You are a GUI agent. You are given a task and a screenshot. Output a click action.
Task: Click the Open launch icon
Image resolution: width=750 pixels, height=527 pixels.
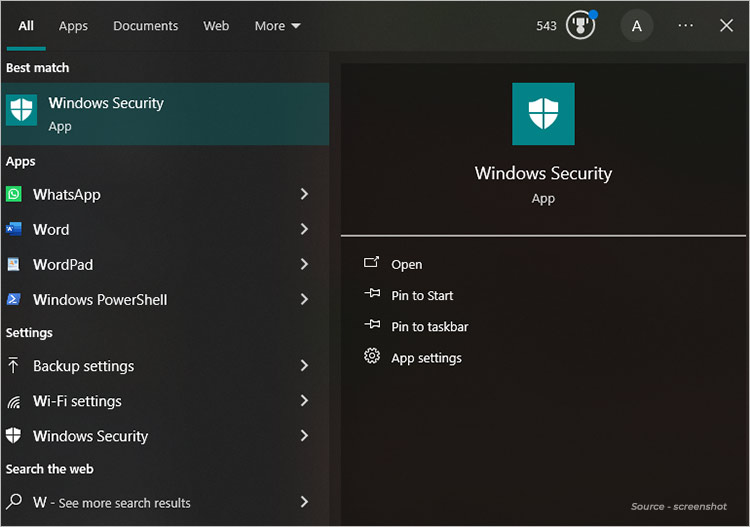371,263
